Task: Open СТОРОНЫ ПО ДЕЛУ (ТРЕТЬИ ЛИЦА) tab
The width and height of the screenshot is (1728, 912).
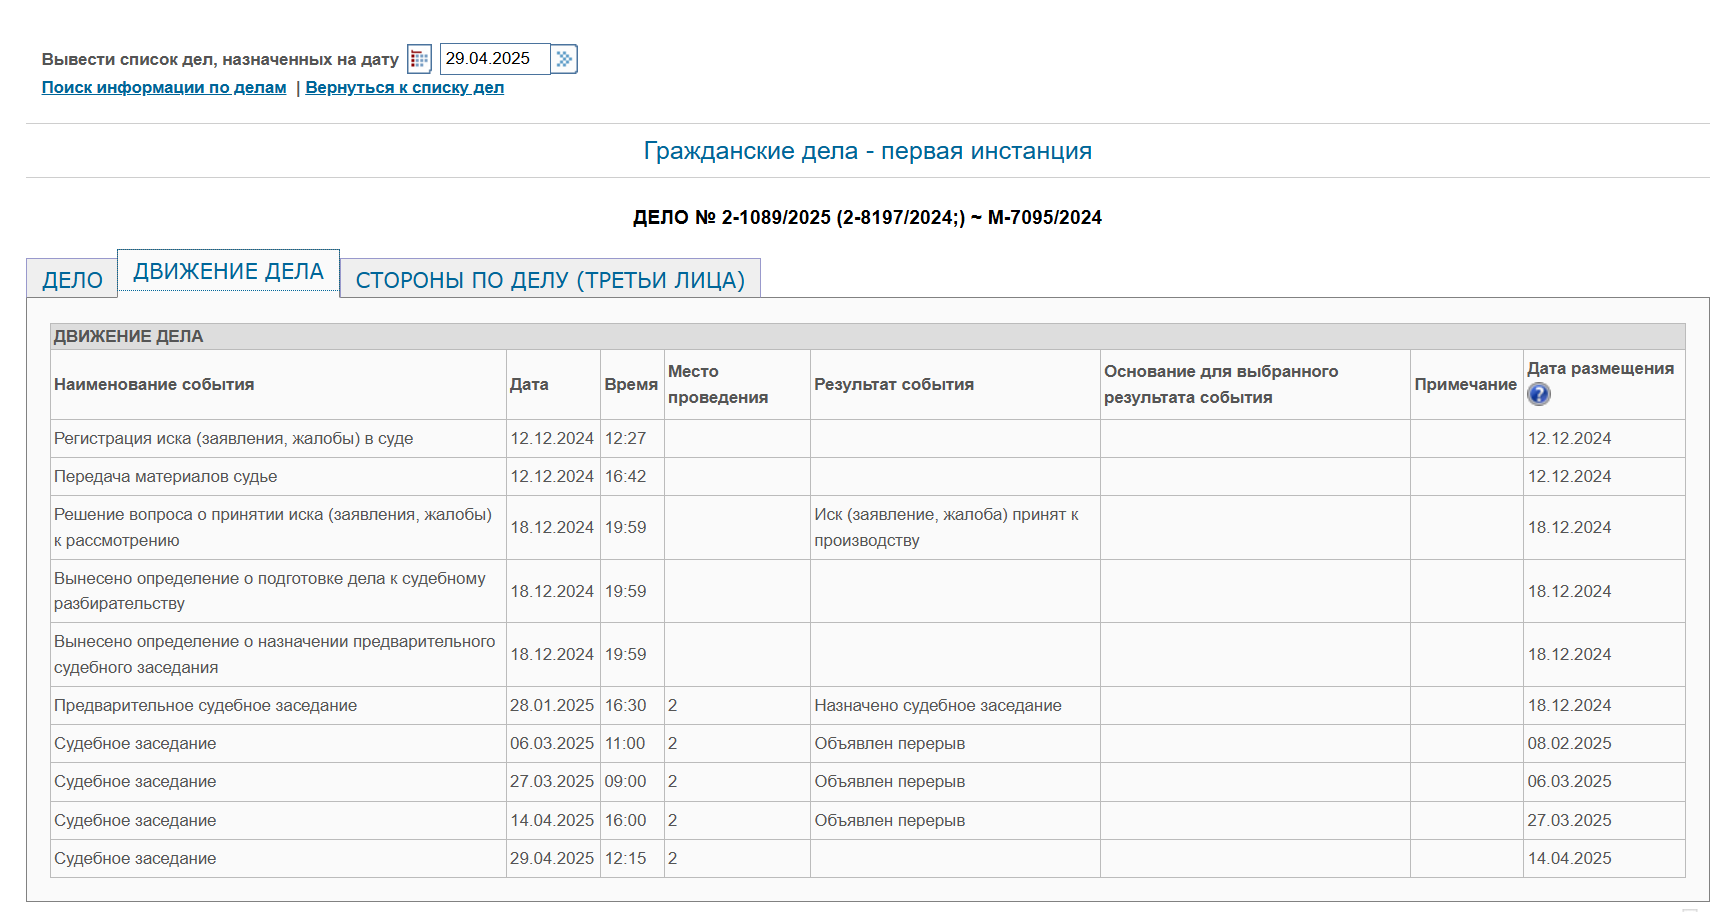Action: click(x=550, y=279)
